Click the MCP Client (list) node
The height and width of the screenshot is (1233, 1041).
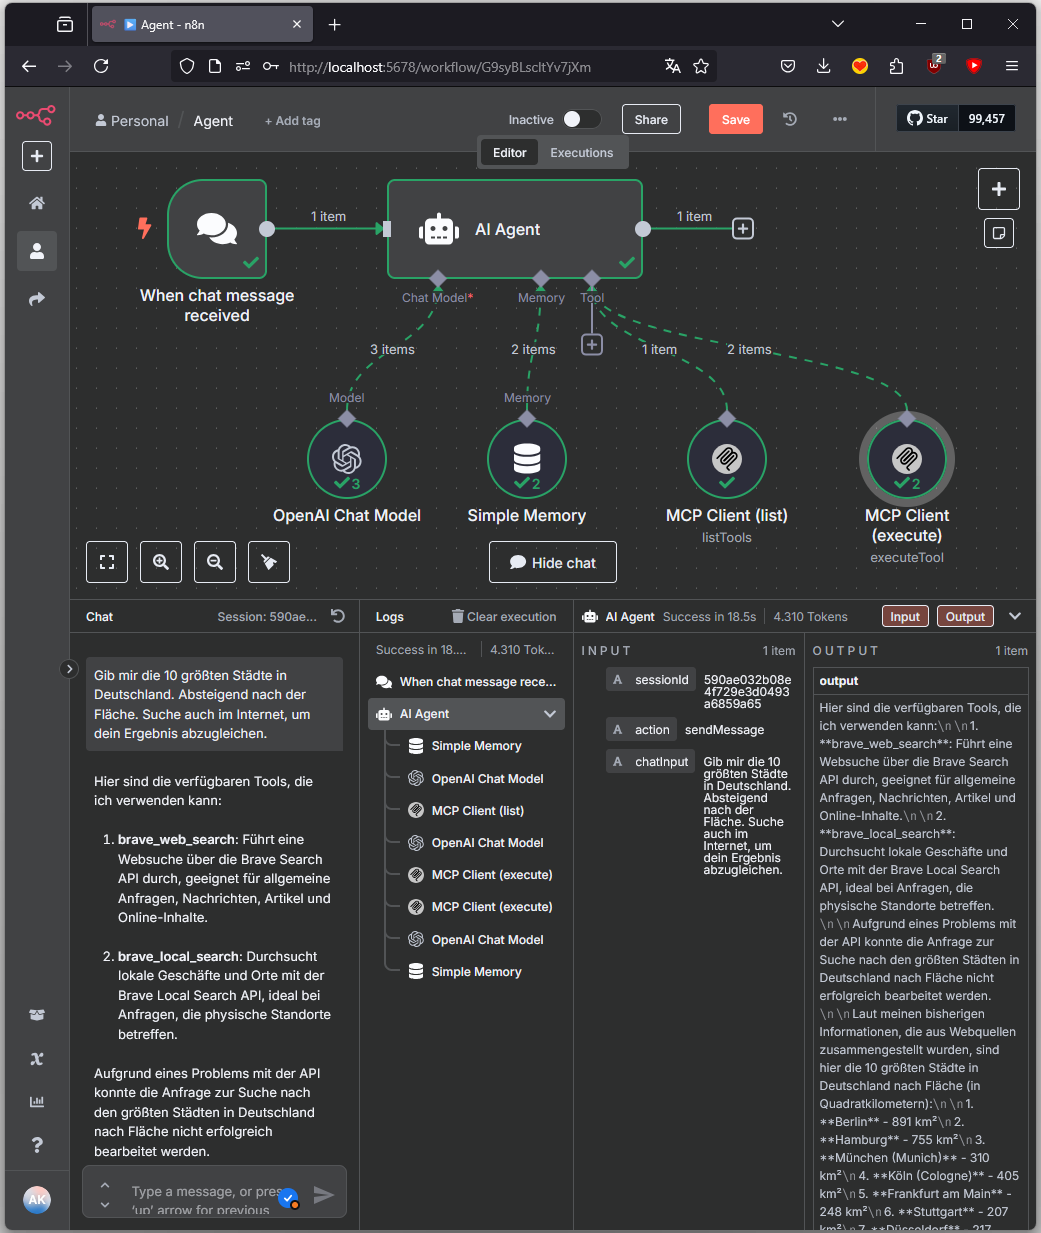pos(727,459)
